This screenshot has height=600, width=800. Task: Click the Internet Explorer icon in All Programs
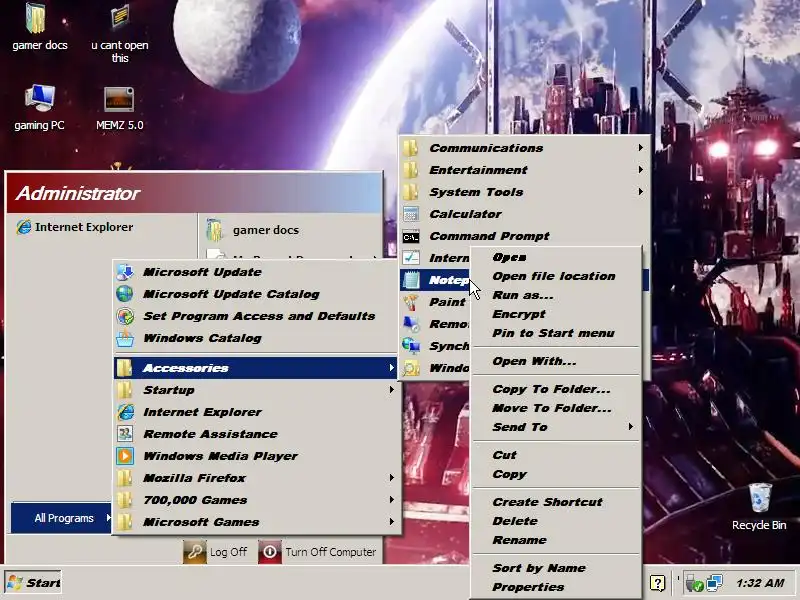125,412
